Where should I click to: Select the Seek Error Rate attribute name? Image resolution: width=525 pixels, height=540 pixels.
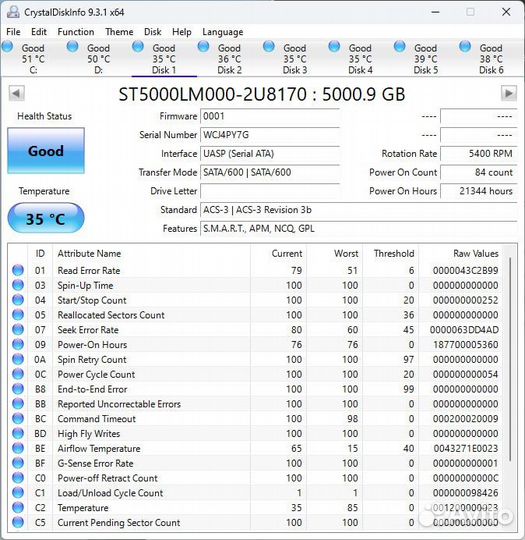[88, 330]
